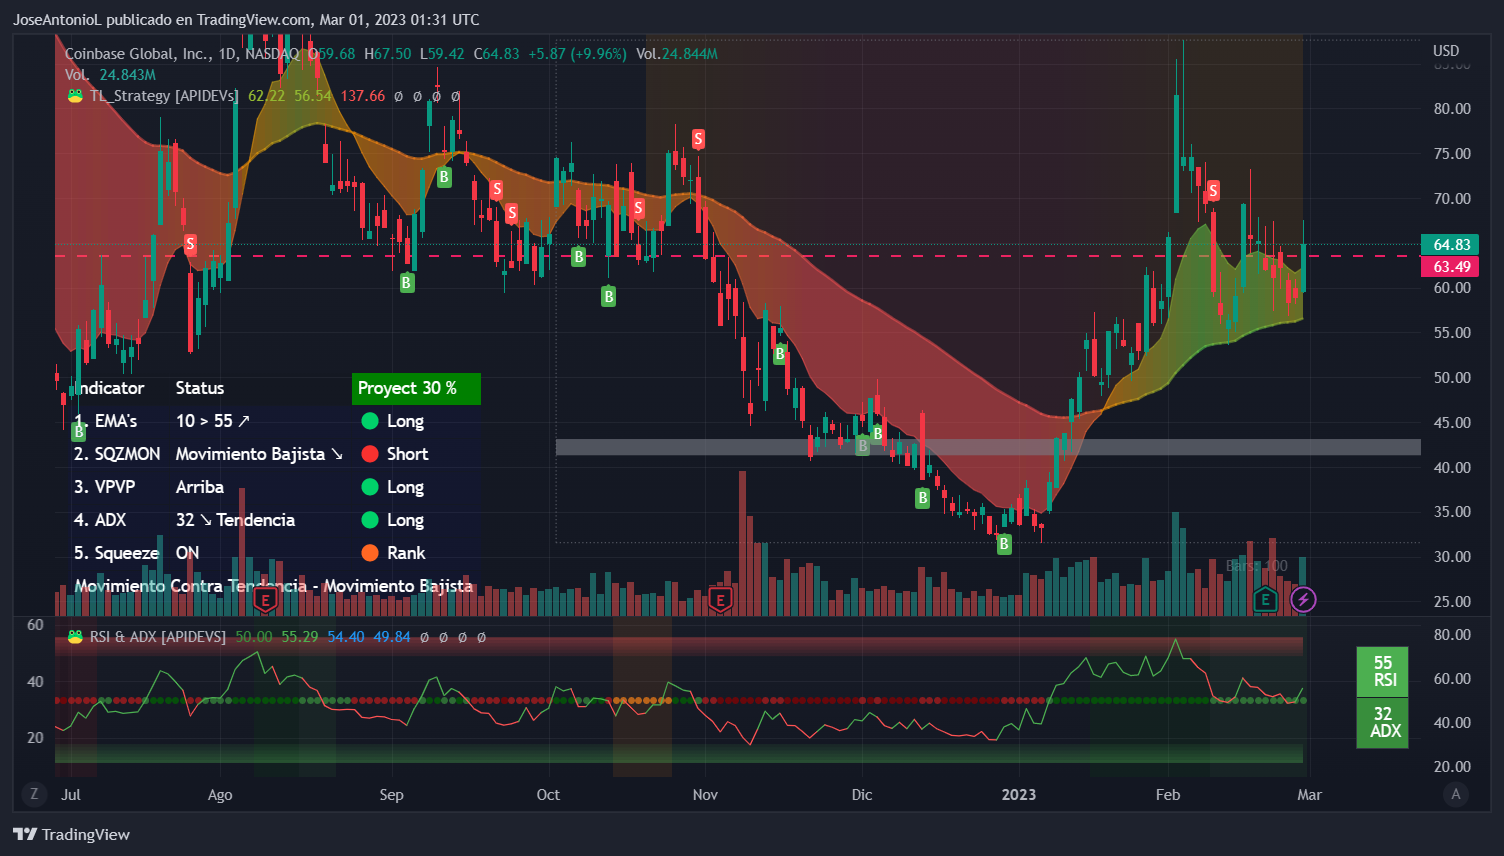This screenshot has height=856, width=1504.
Task: Click the green 64.83 price label
Action: click(1451, 245)
